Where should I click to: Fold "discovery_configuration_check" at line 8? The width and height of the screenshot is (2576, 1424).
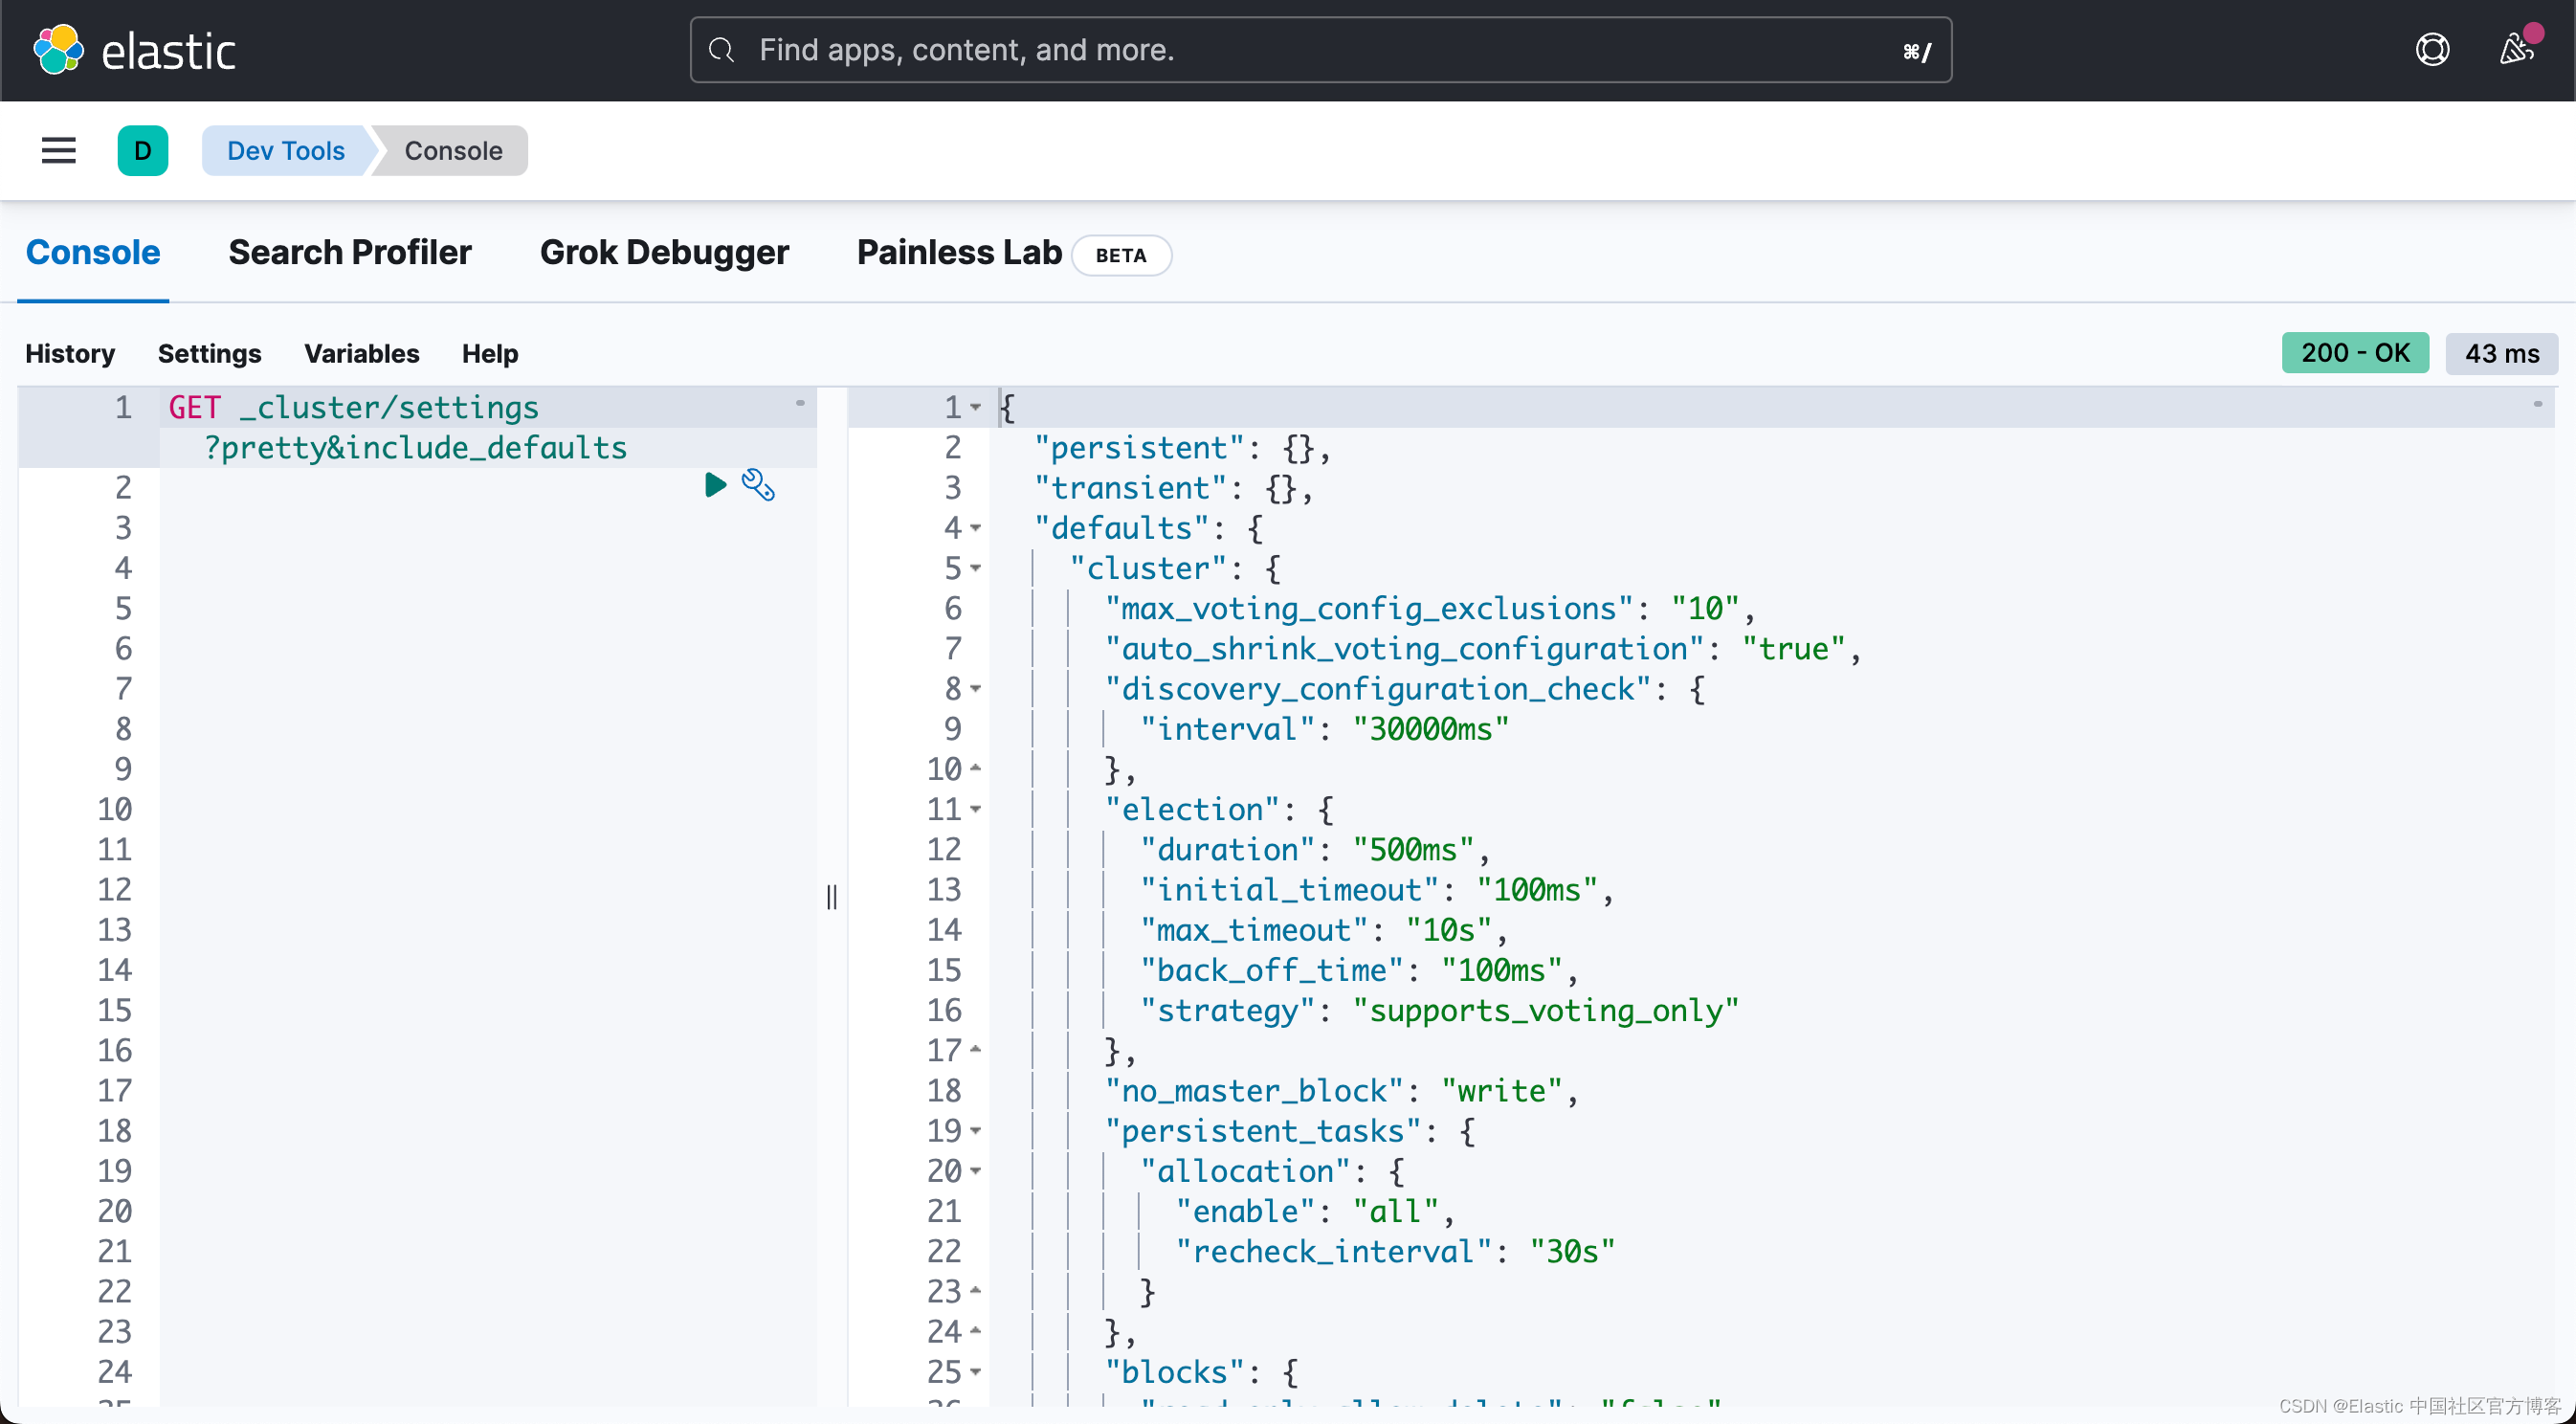tap(975, 689)
